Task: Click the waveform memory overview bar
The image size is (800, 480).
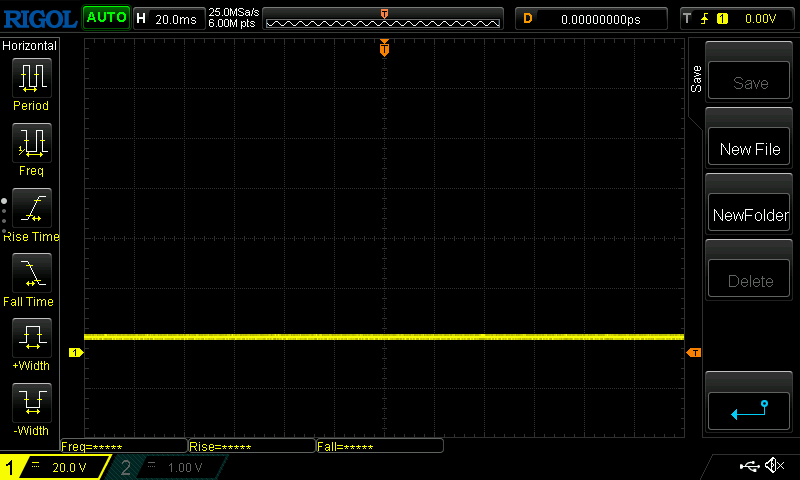Action: pyautogui.click(x=383, y=19)
